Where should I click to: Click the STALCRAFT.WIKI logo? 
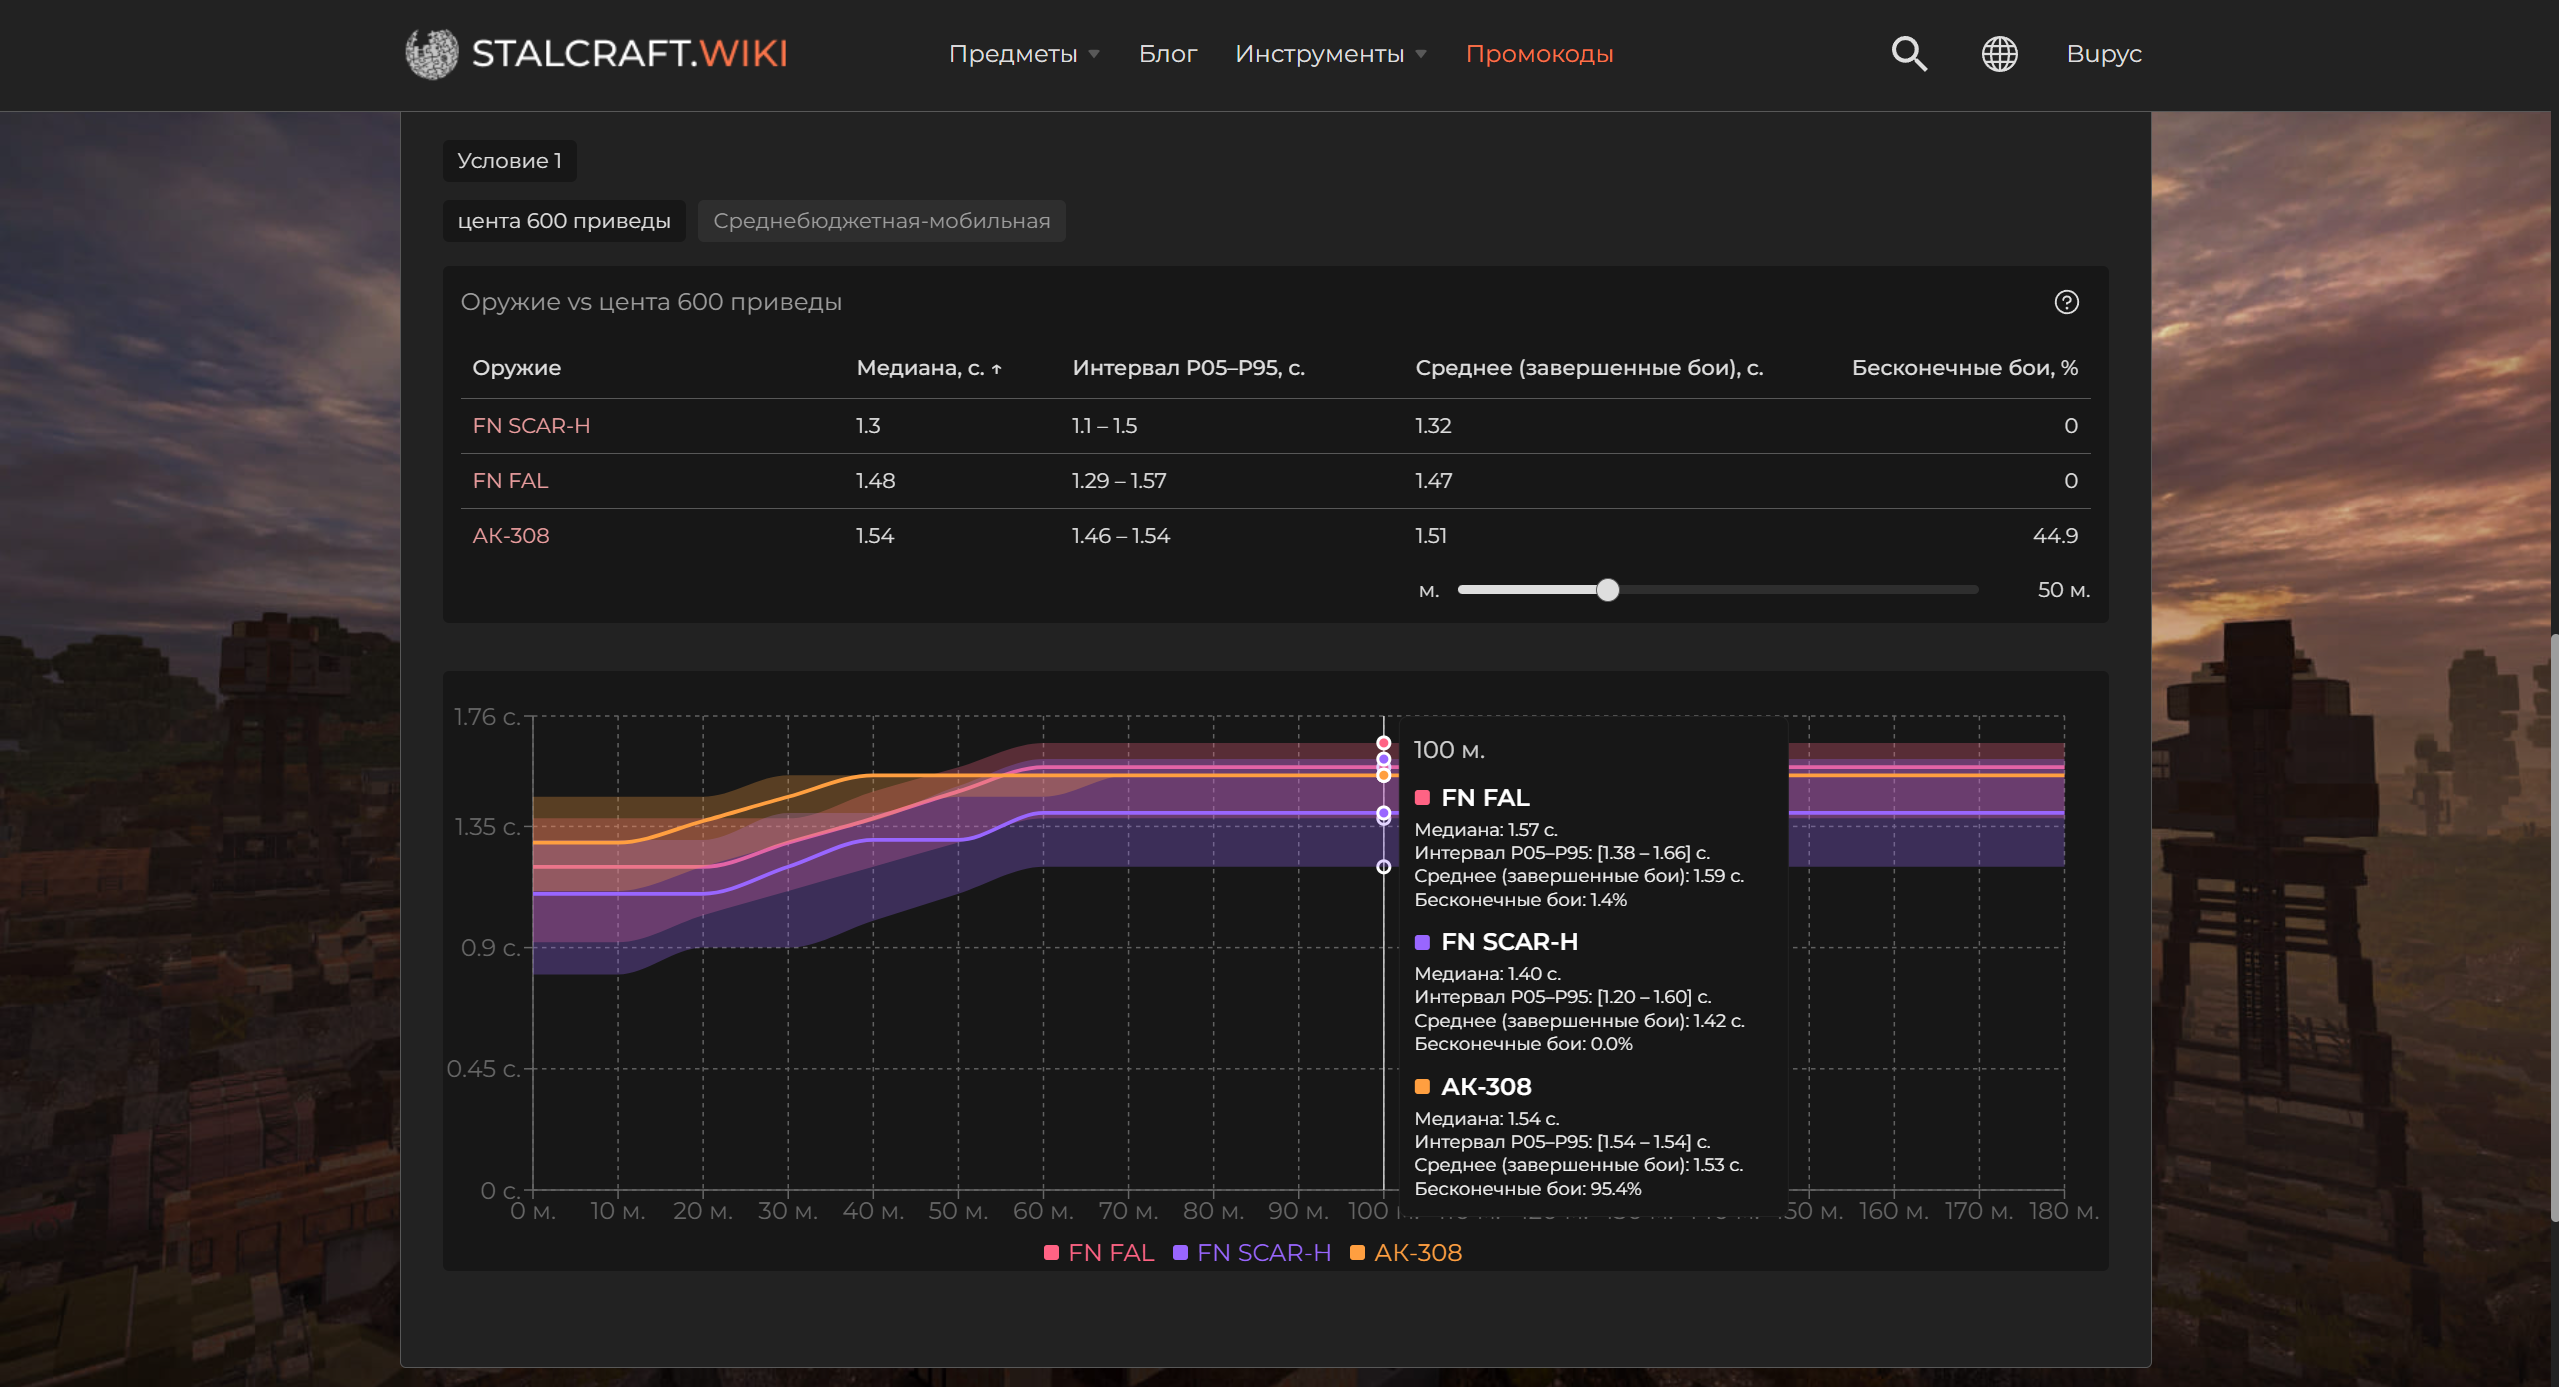(597, 54)
